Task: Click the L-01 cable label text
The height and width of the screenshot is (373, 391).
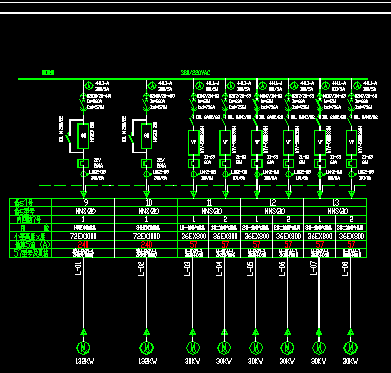Action: pyautogui.click(x=78, y=269)
